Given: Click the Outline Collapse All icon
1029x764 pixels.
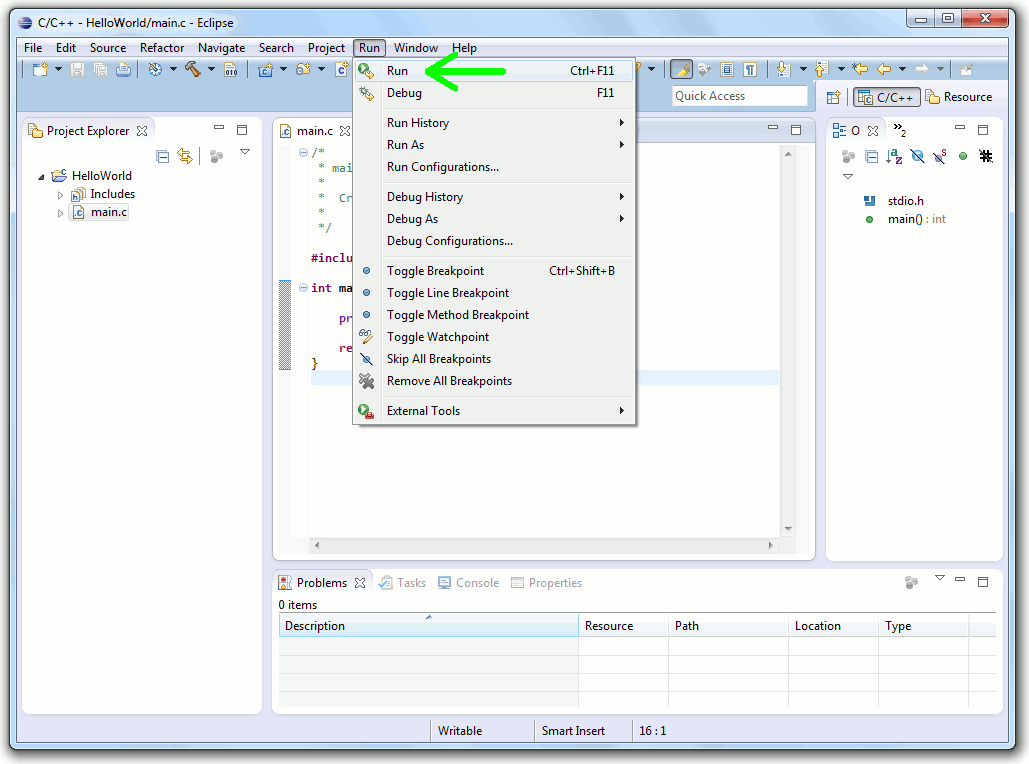Looking at the screenshot, I should tap(872, 156).
